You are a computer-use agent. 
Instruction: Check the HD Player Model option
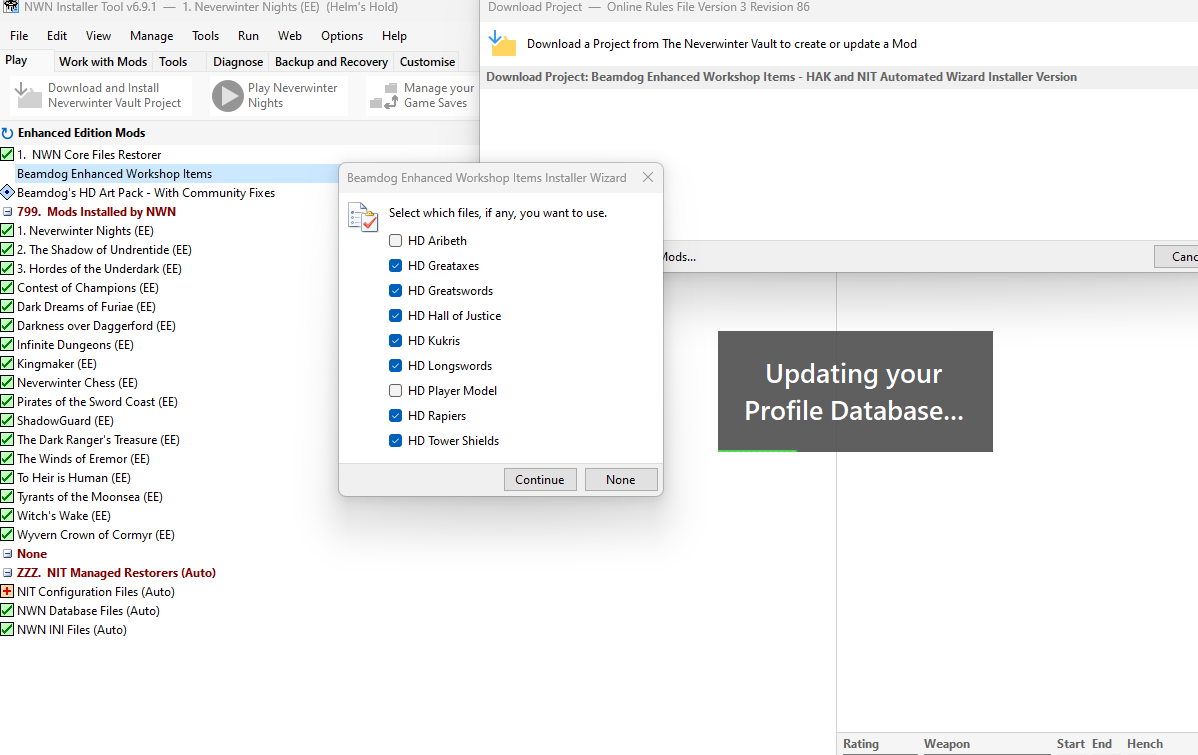click(395, 390)
